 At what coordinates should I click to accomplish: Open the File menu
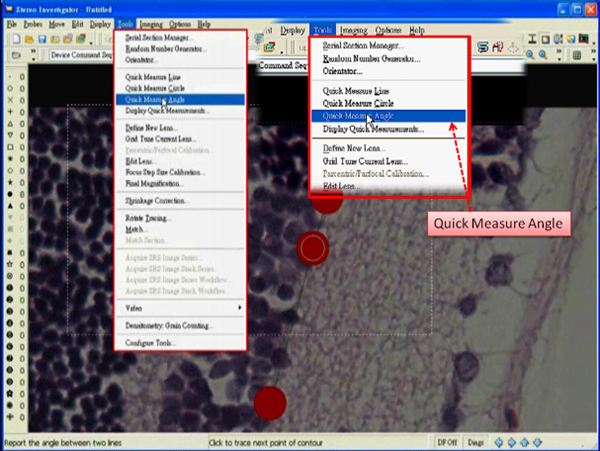point(8,21)
